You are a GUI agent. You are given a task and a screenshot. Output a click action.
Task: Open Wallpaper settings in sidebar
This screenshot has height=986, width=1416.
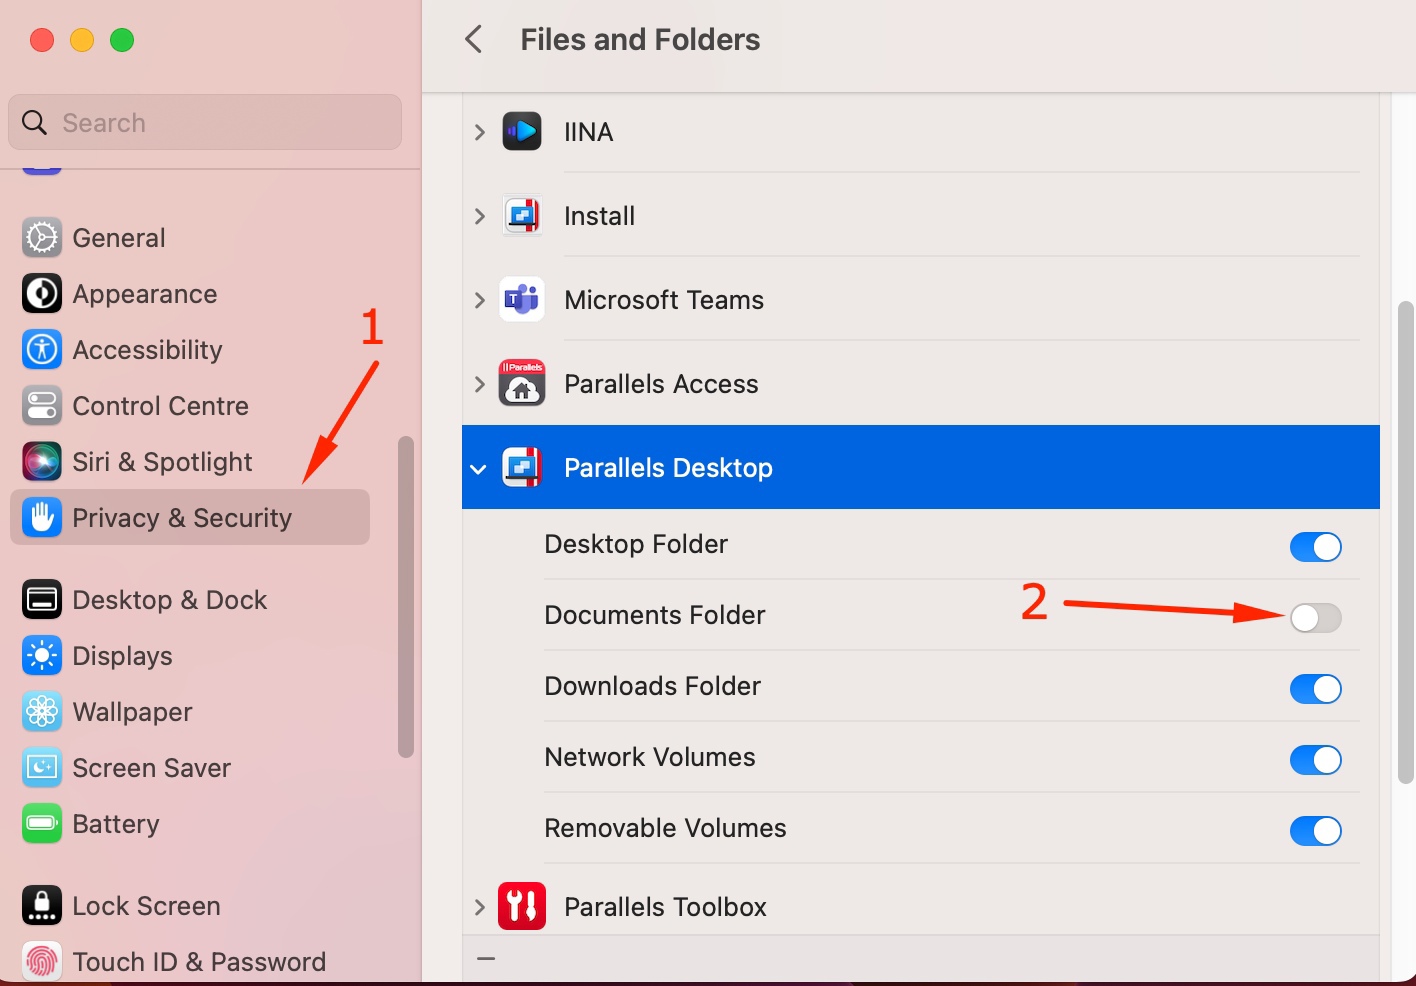point(190,712)
